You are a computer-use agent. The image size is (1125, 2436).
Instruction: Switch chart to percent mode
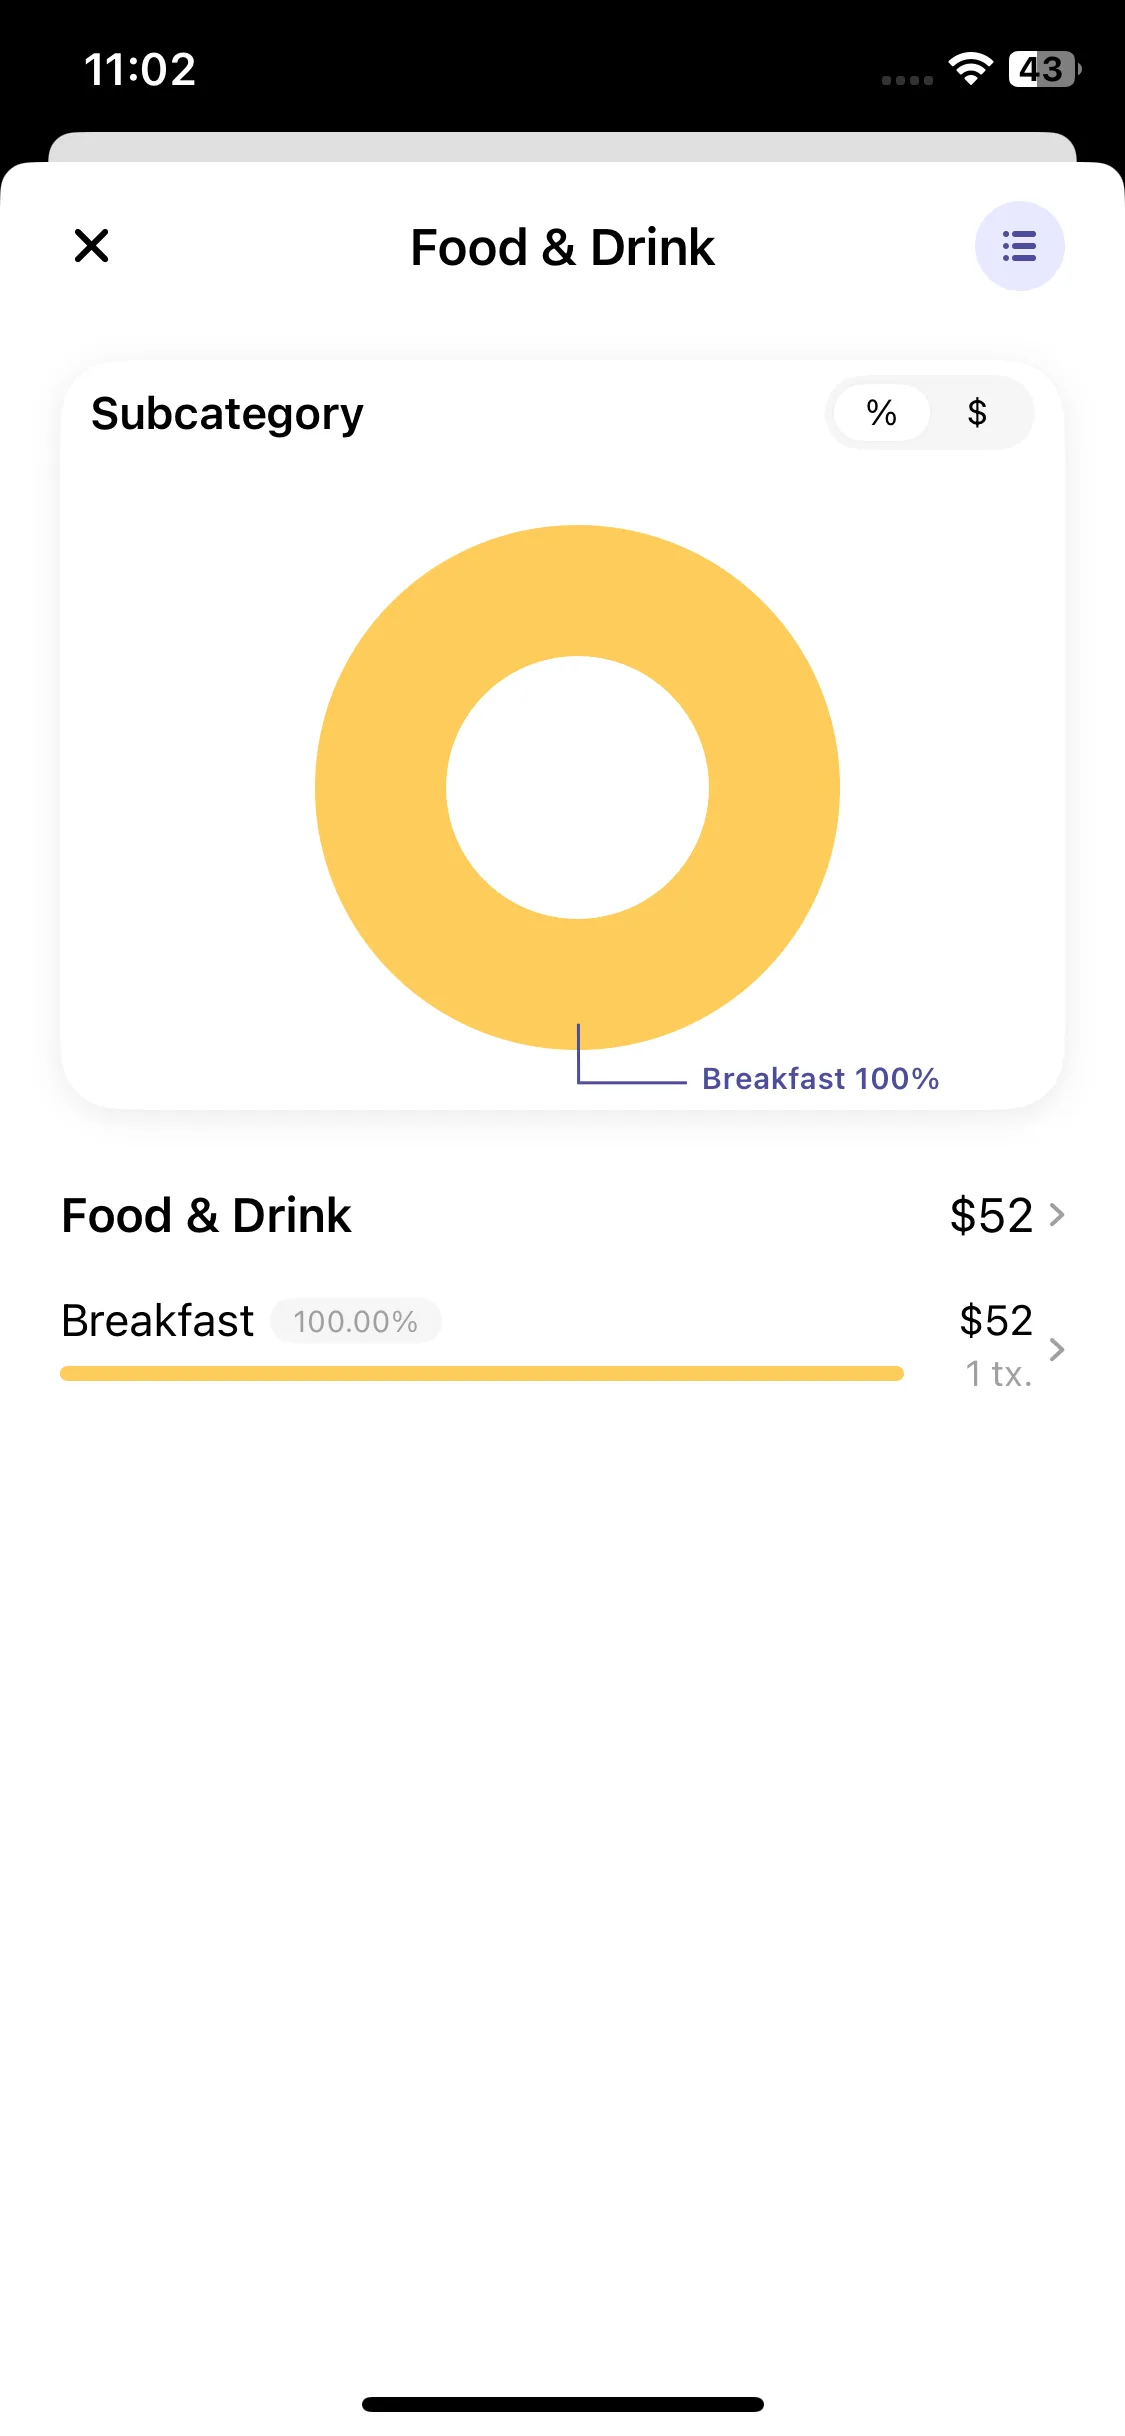pyautogui.click(x=881, y=413)
